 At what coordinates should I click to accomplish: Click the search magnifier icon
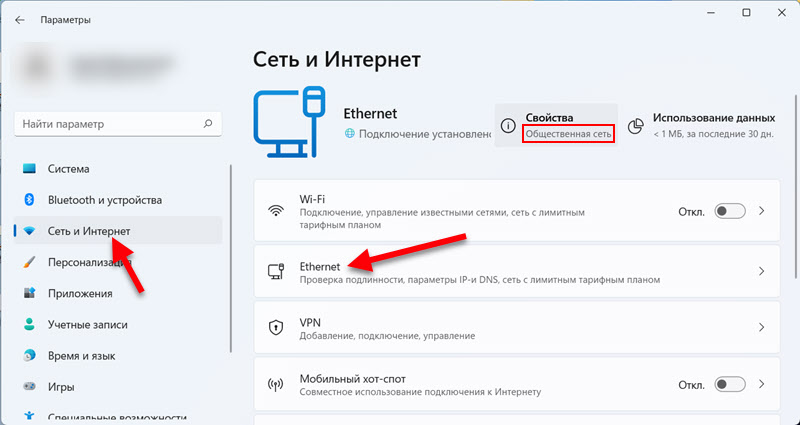click(207, 124)
